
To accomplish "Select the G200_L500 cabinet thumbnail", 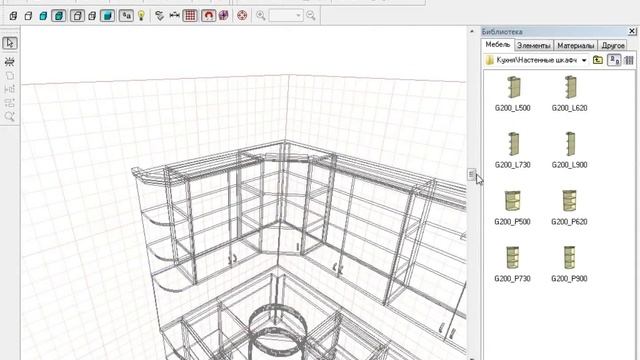I will click(513, 87).
